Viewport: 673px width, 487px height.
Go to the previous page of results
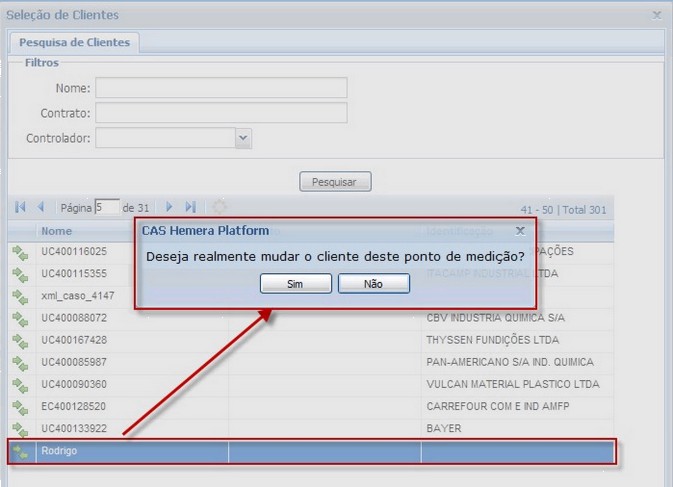[x=41, y=207]
